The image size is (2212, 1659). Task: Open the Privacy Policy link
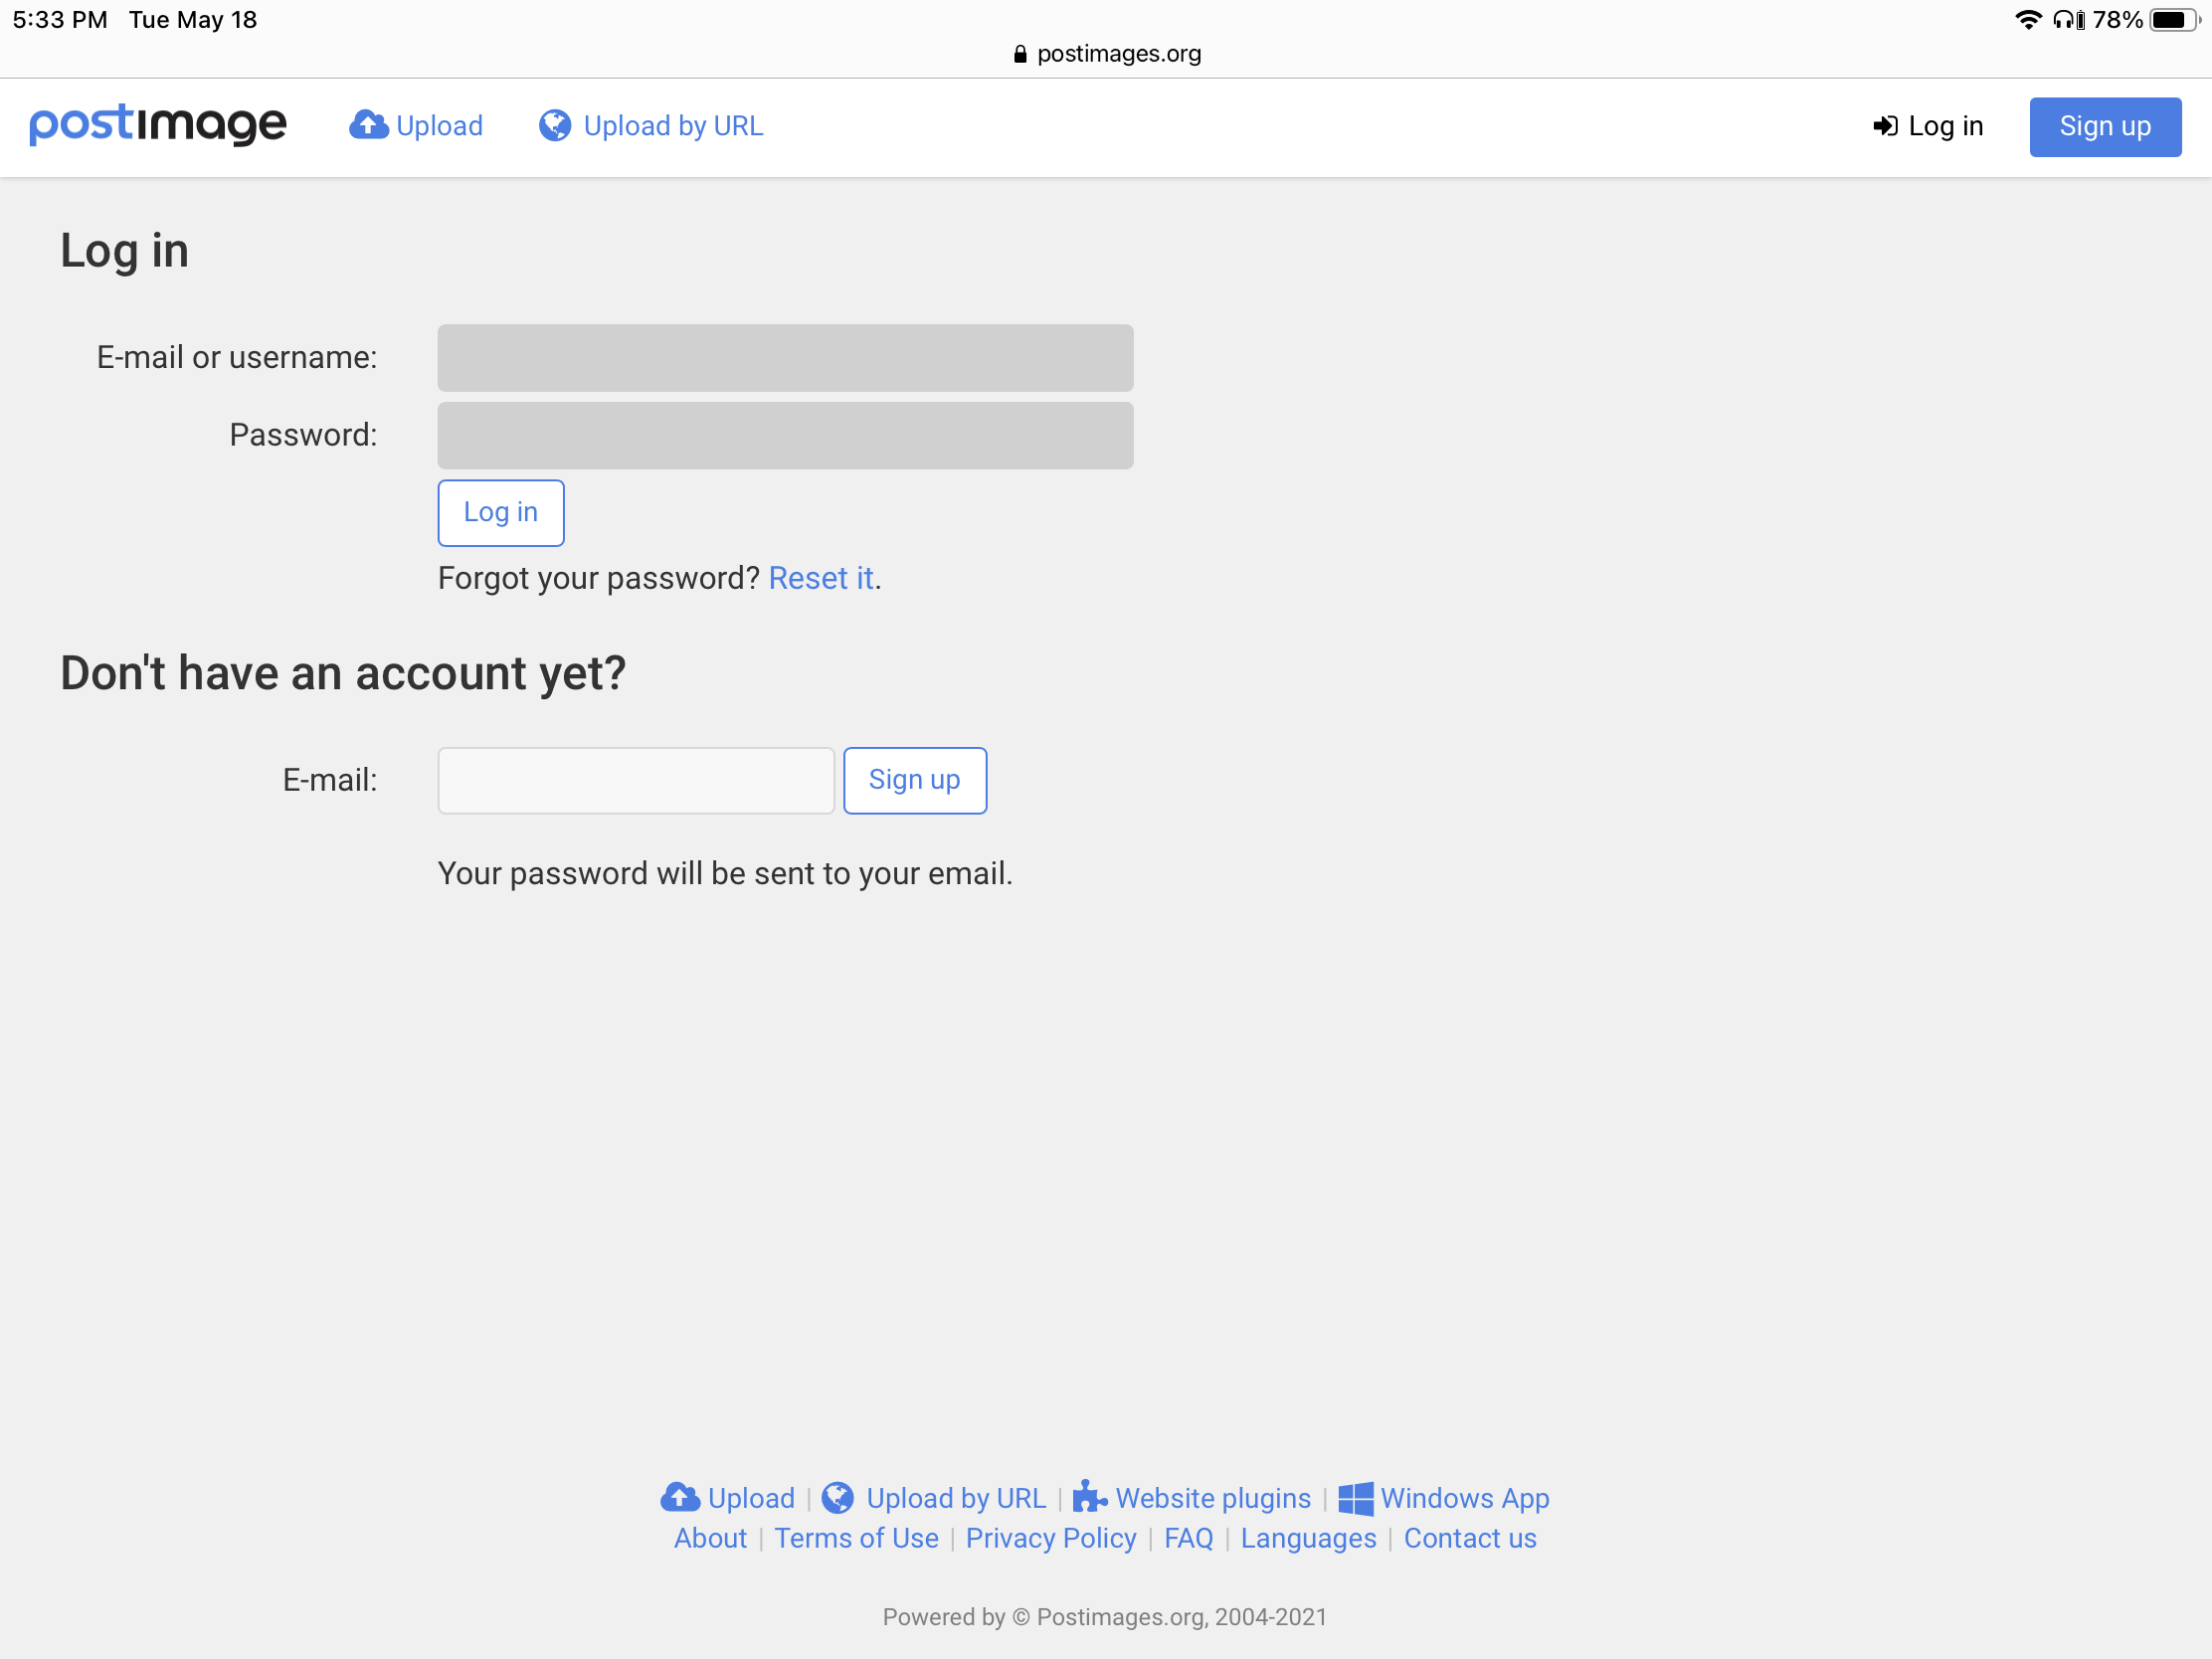point(1051,1538)
